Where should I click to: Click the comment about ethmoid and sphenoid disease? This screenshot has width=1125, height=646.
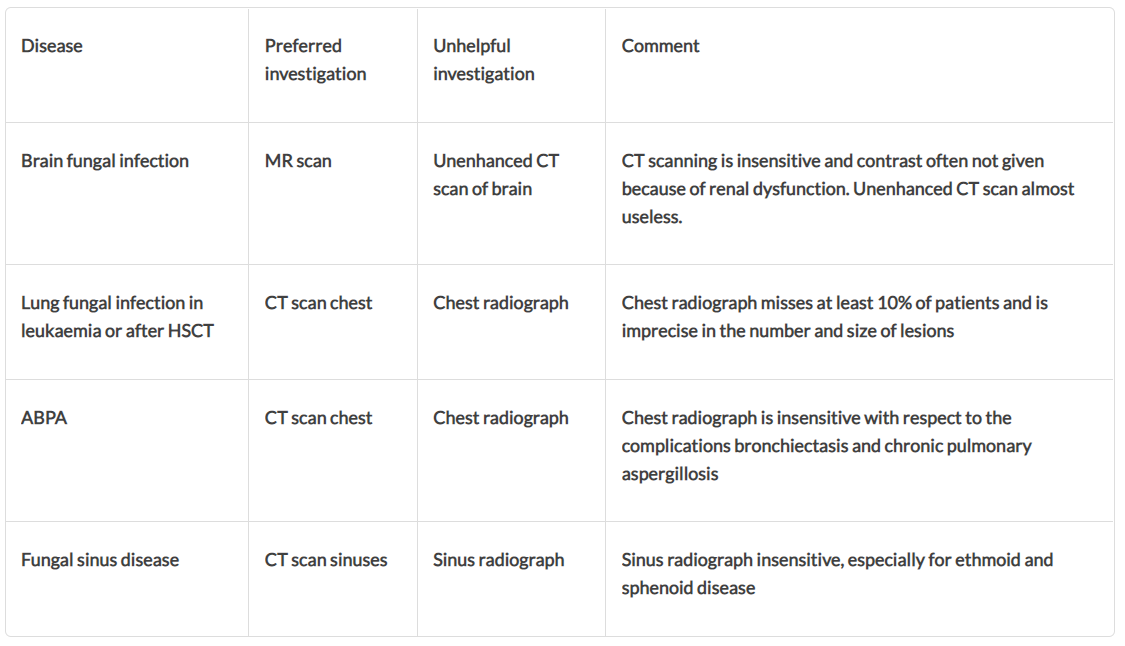point(837,574)
